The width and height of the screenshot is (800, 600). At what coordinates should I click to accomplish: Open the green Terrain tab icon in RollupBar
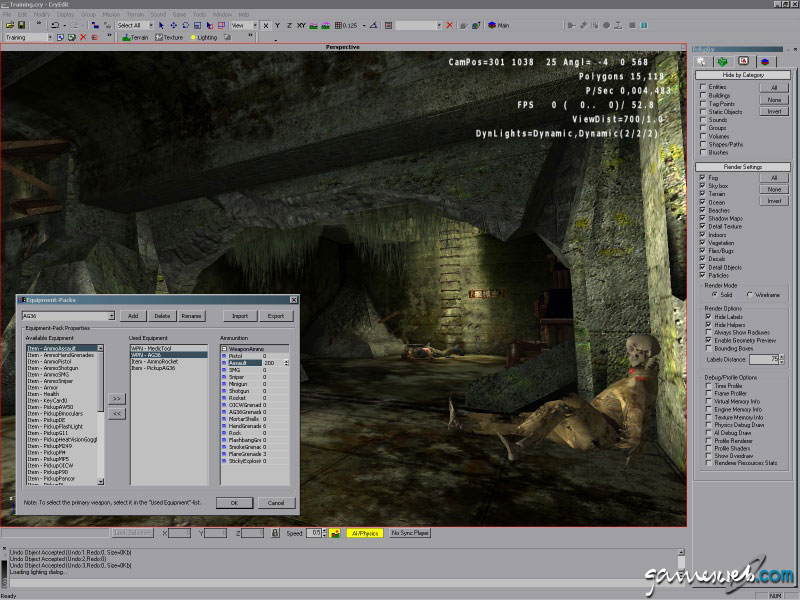pos(722,62)
